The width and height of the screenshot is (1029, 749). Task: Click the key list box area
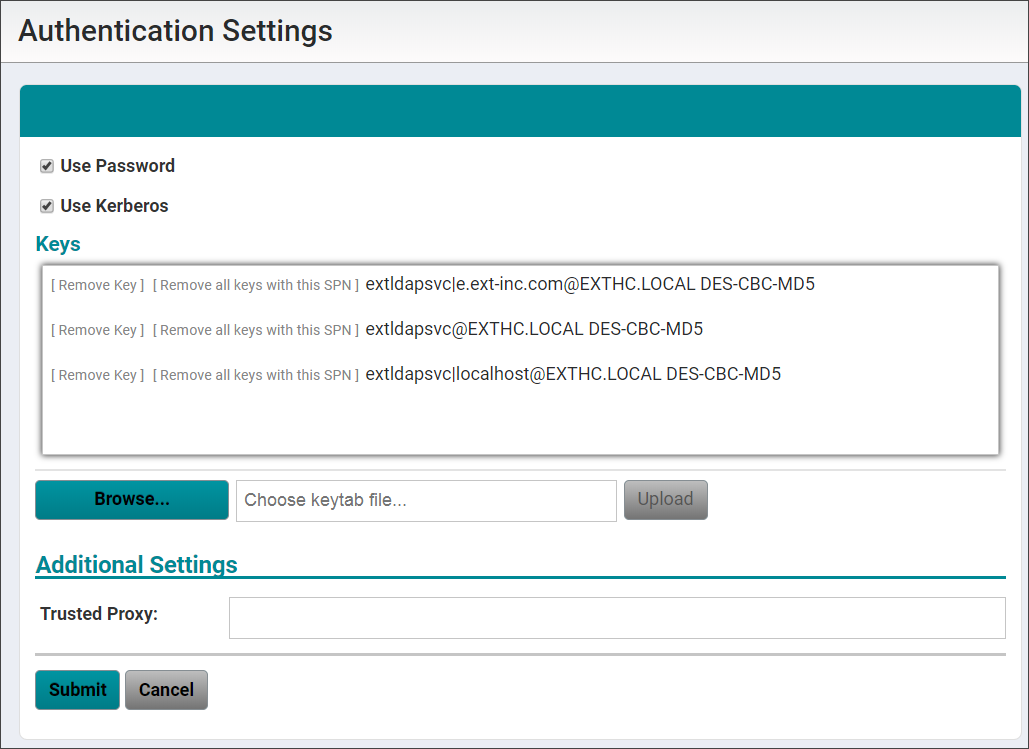point(520,420)
